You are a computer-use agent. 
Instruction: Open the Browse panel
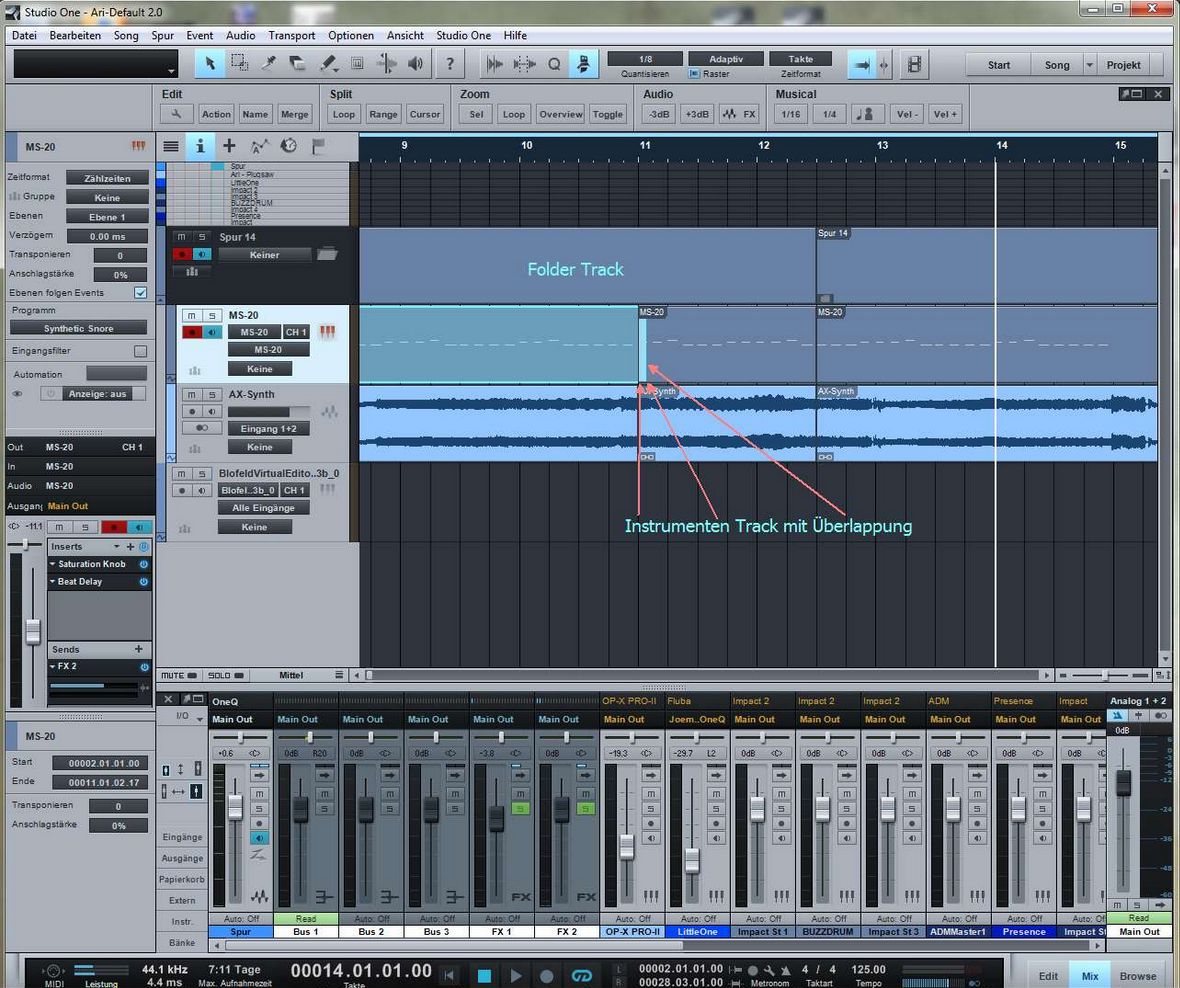[x=1137, y=975]
